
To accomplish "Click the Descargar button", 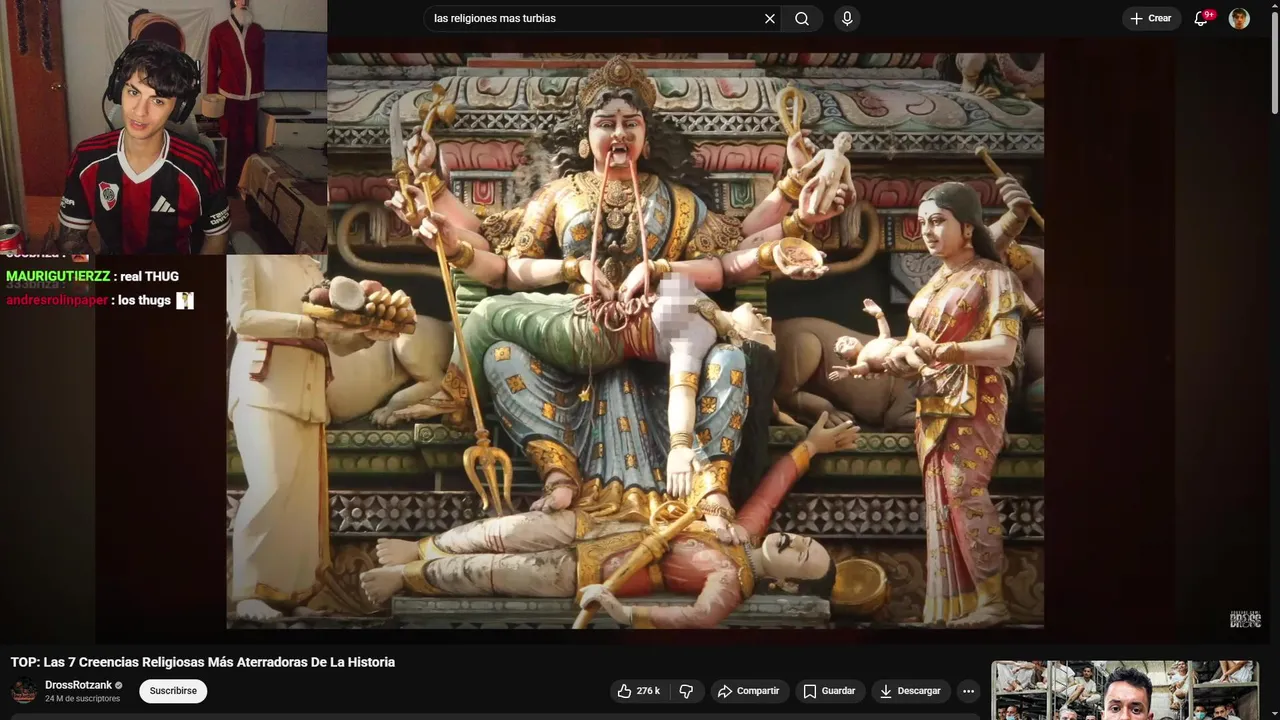I will pyautogui.click(x=910, y=691).
